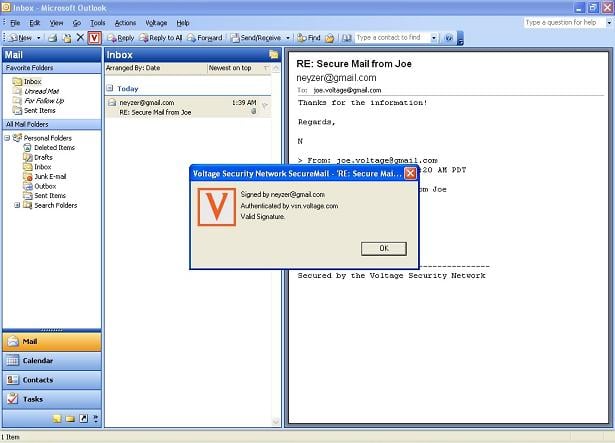This screenshot has height=443, width=615.
Task: Select Inbox under Favorite Folders
Action: tap(32, 82)
